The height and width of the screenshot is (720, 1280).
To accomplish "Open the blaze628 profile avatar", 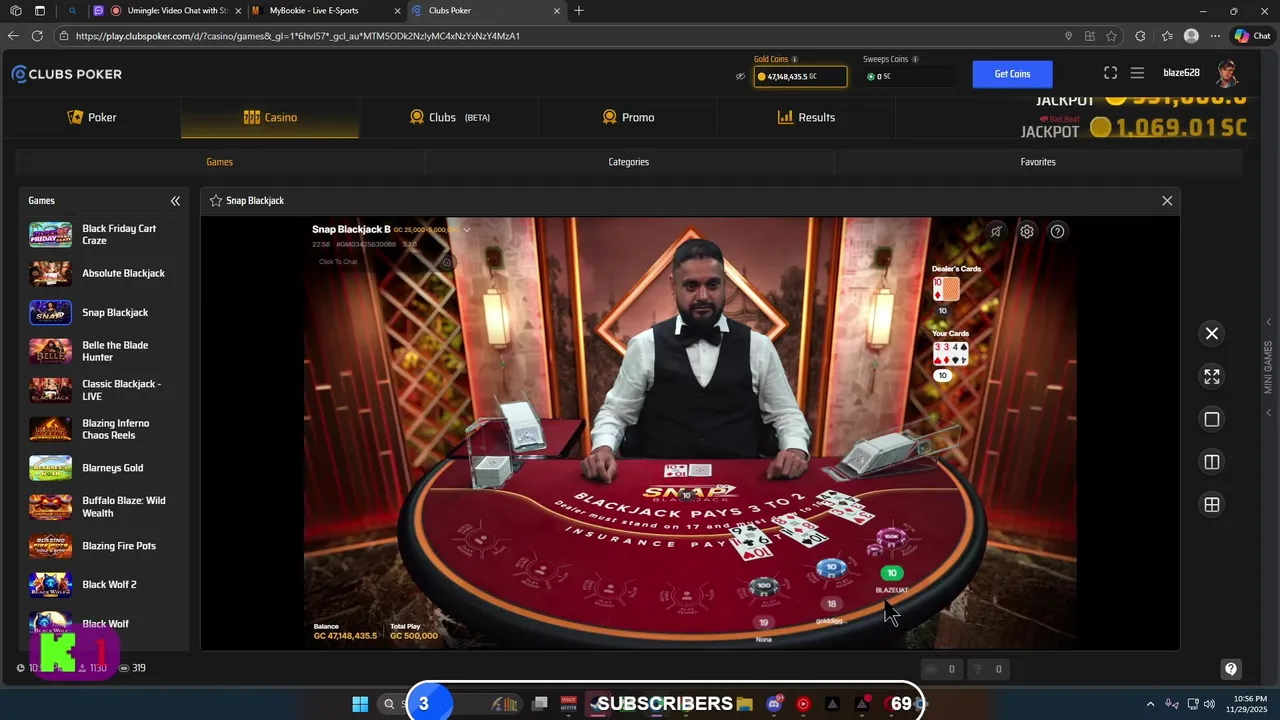I will 1227,73.
